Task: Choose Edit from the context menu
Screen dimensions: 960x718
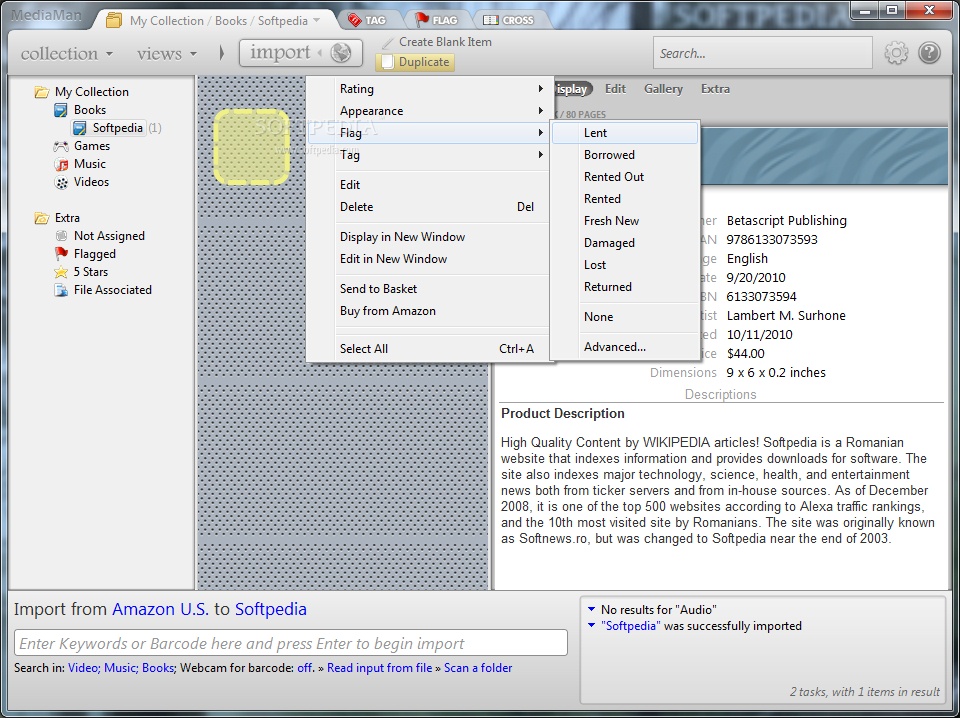Action: tap(430, 185)
